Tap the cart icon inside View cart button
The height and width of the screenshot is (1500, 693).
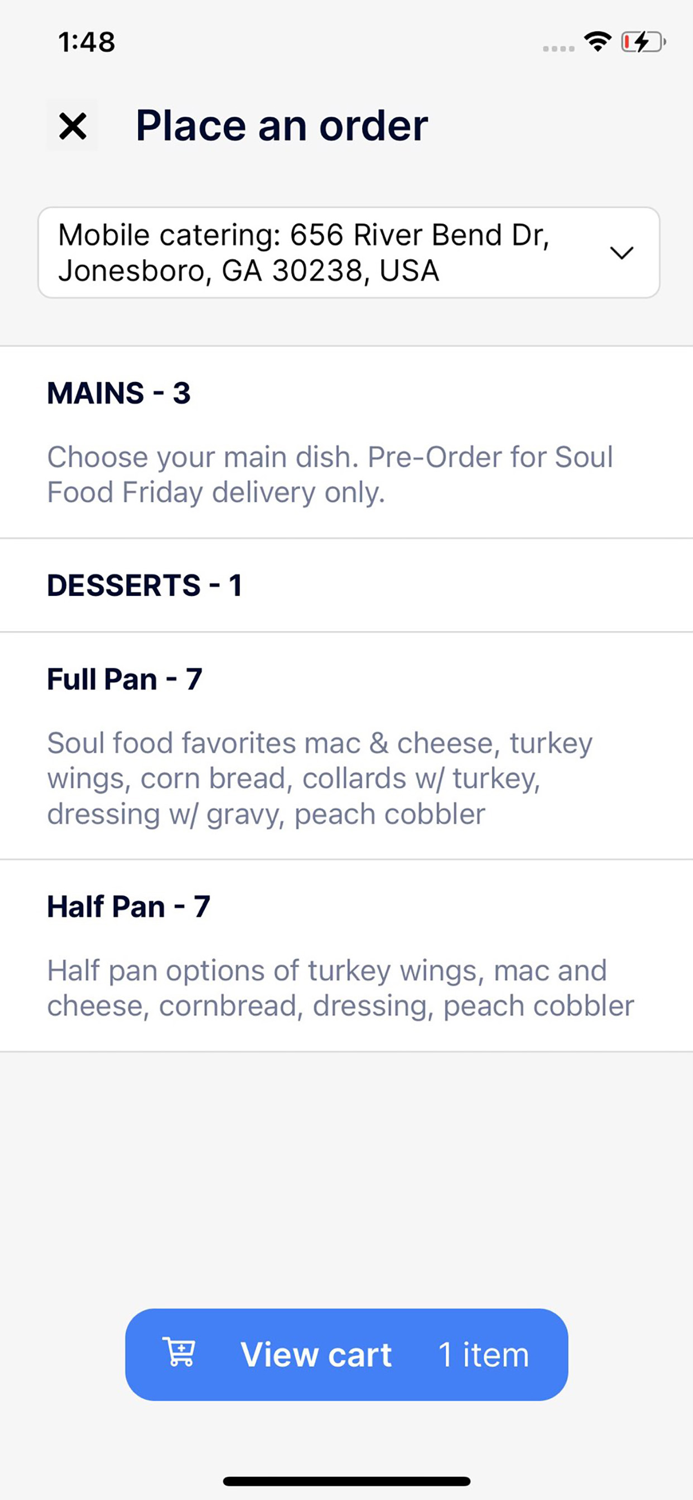click(x=179, y=1353)
